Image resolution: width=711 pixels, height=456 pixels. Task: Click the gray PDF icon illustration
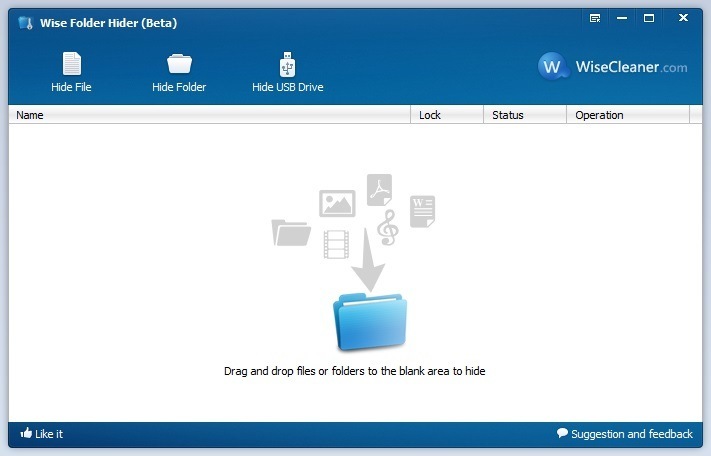click(x=379, y=189)
